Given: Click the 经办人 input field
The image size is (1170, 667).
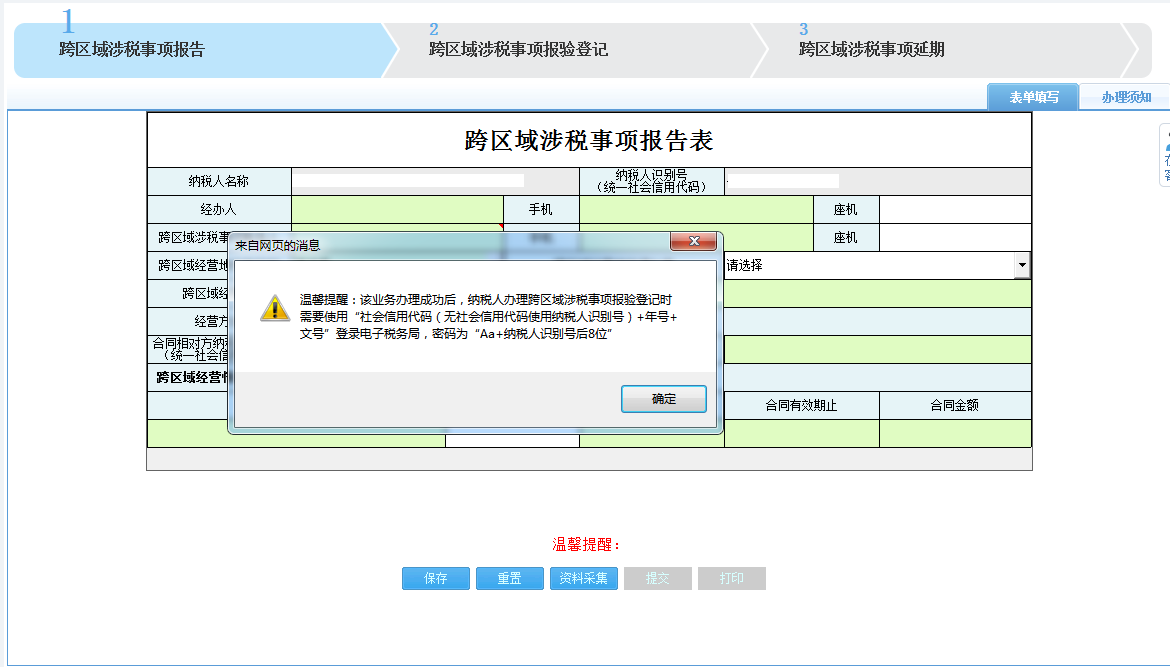Looking at the screenshot, I should 395,209.
